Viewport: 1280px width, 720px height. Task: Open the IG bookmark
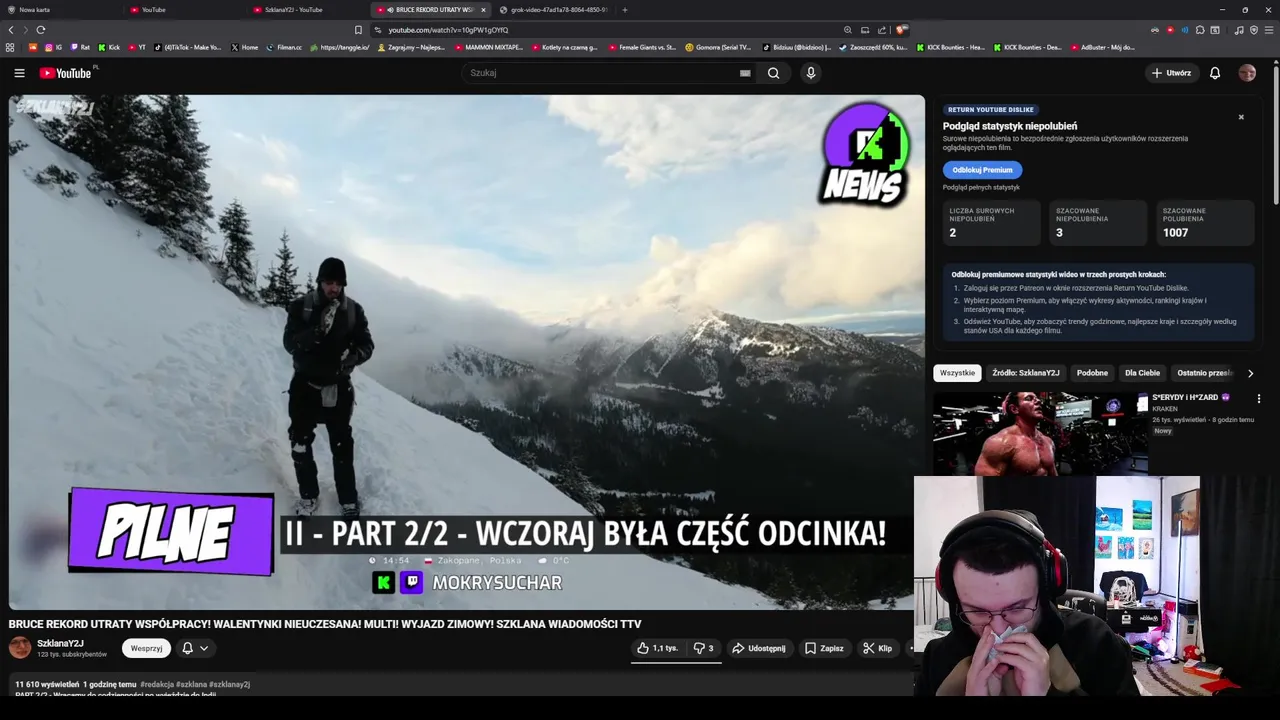pos(53,47)
